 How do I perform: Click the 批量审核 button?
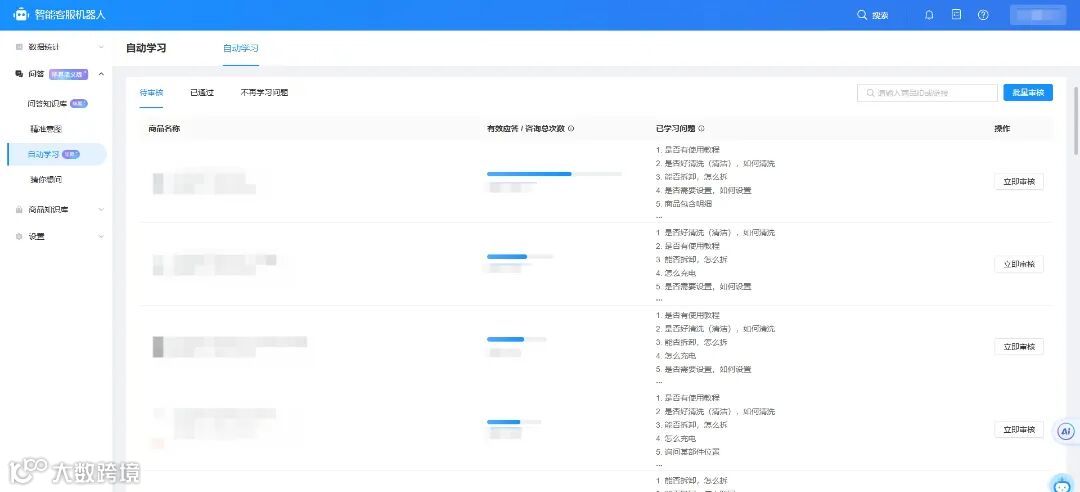(1028, 92)
